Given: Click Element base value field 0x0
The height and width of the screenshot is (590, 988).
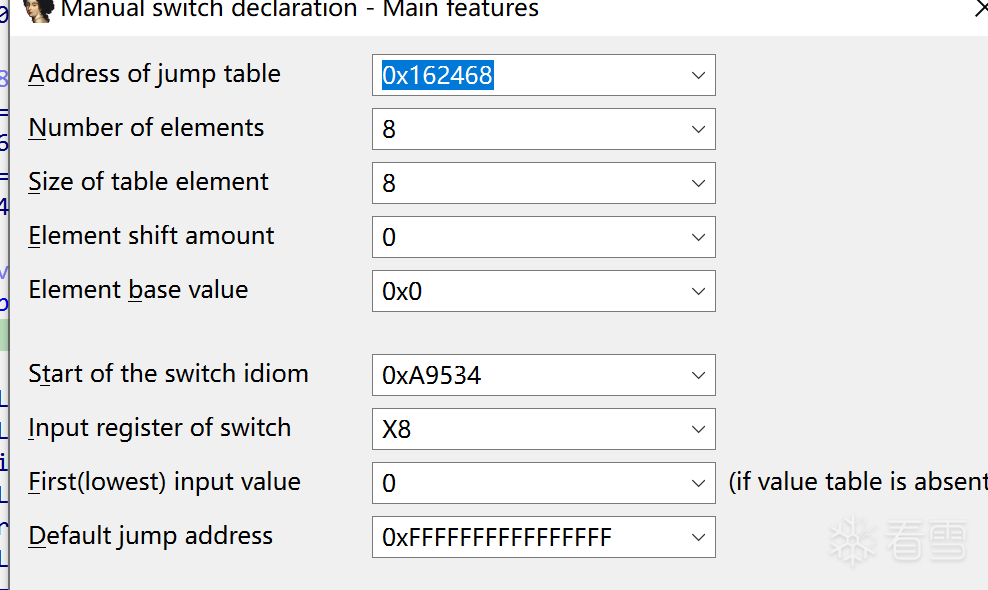Looking at the screenshot, I should (530, 291).
